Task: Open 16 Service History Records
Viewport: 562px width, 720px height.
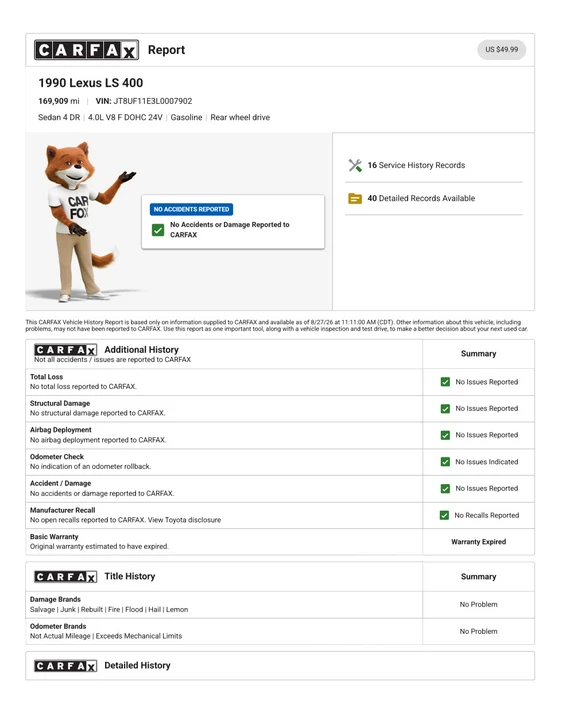Action: (416, 165)
